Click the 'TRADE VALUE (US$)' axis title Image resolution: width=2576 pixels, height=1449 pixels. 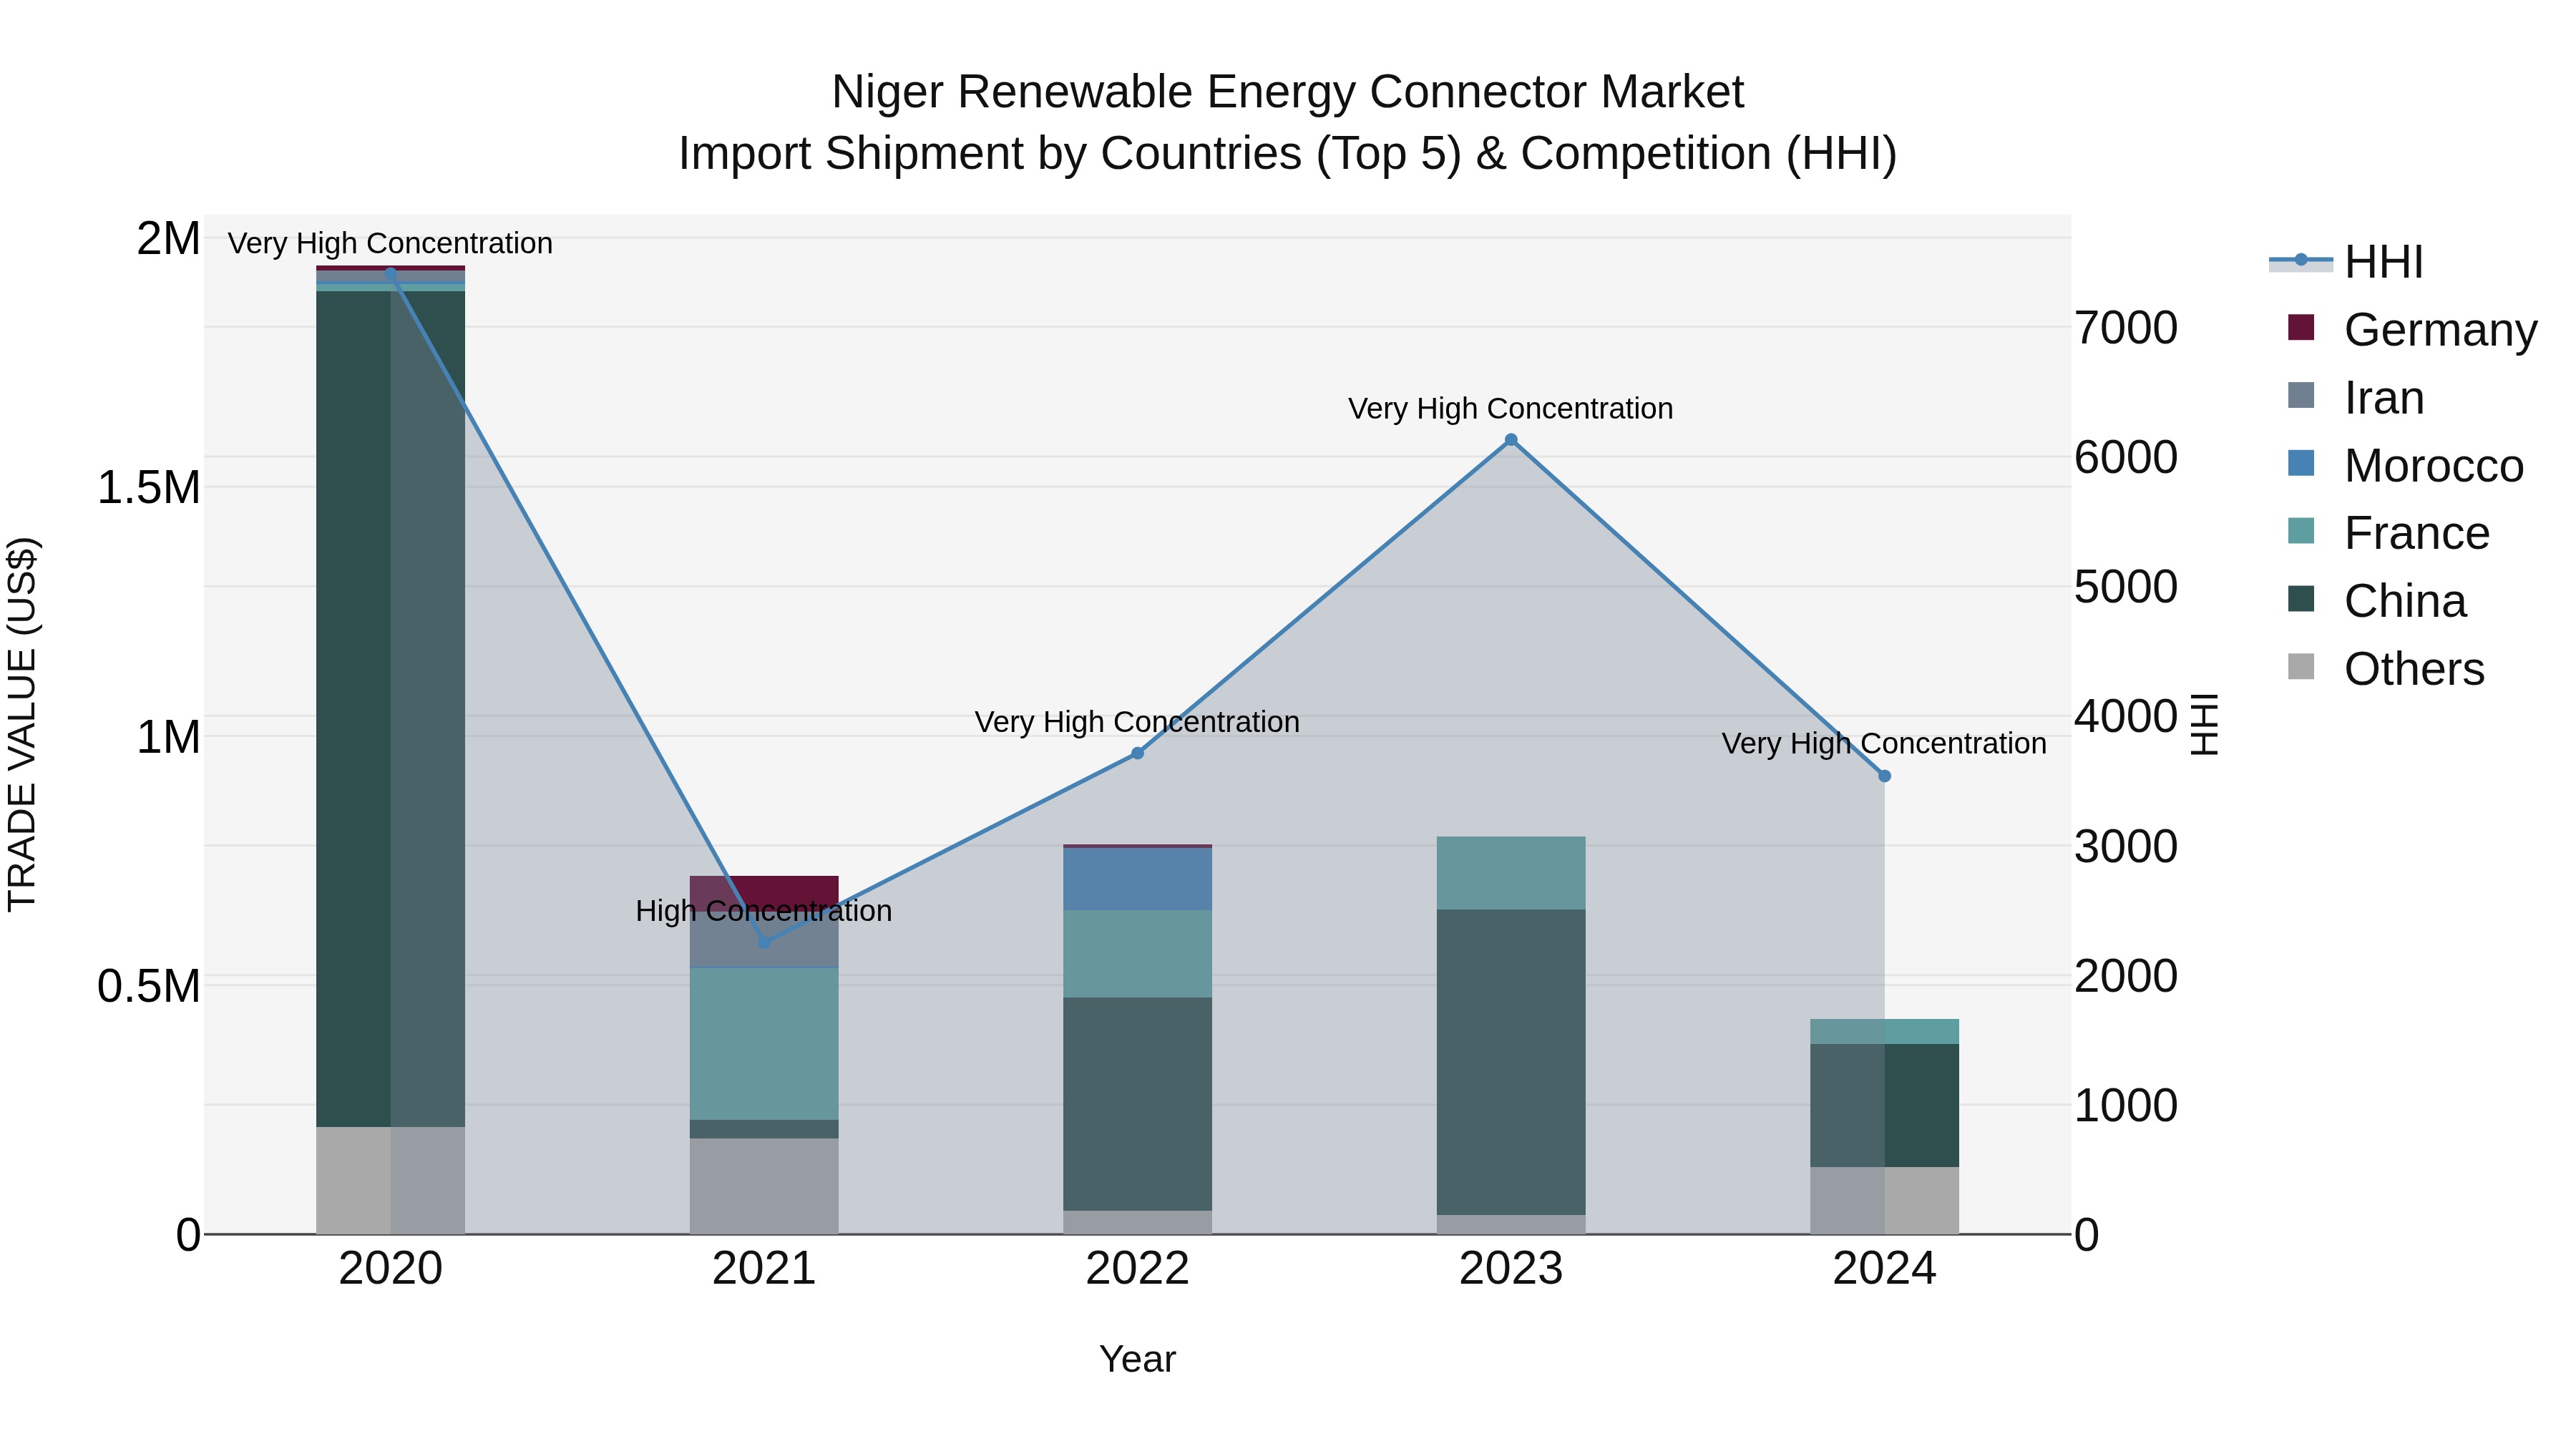(x=22, y=724)
